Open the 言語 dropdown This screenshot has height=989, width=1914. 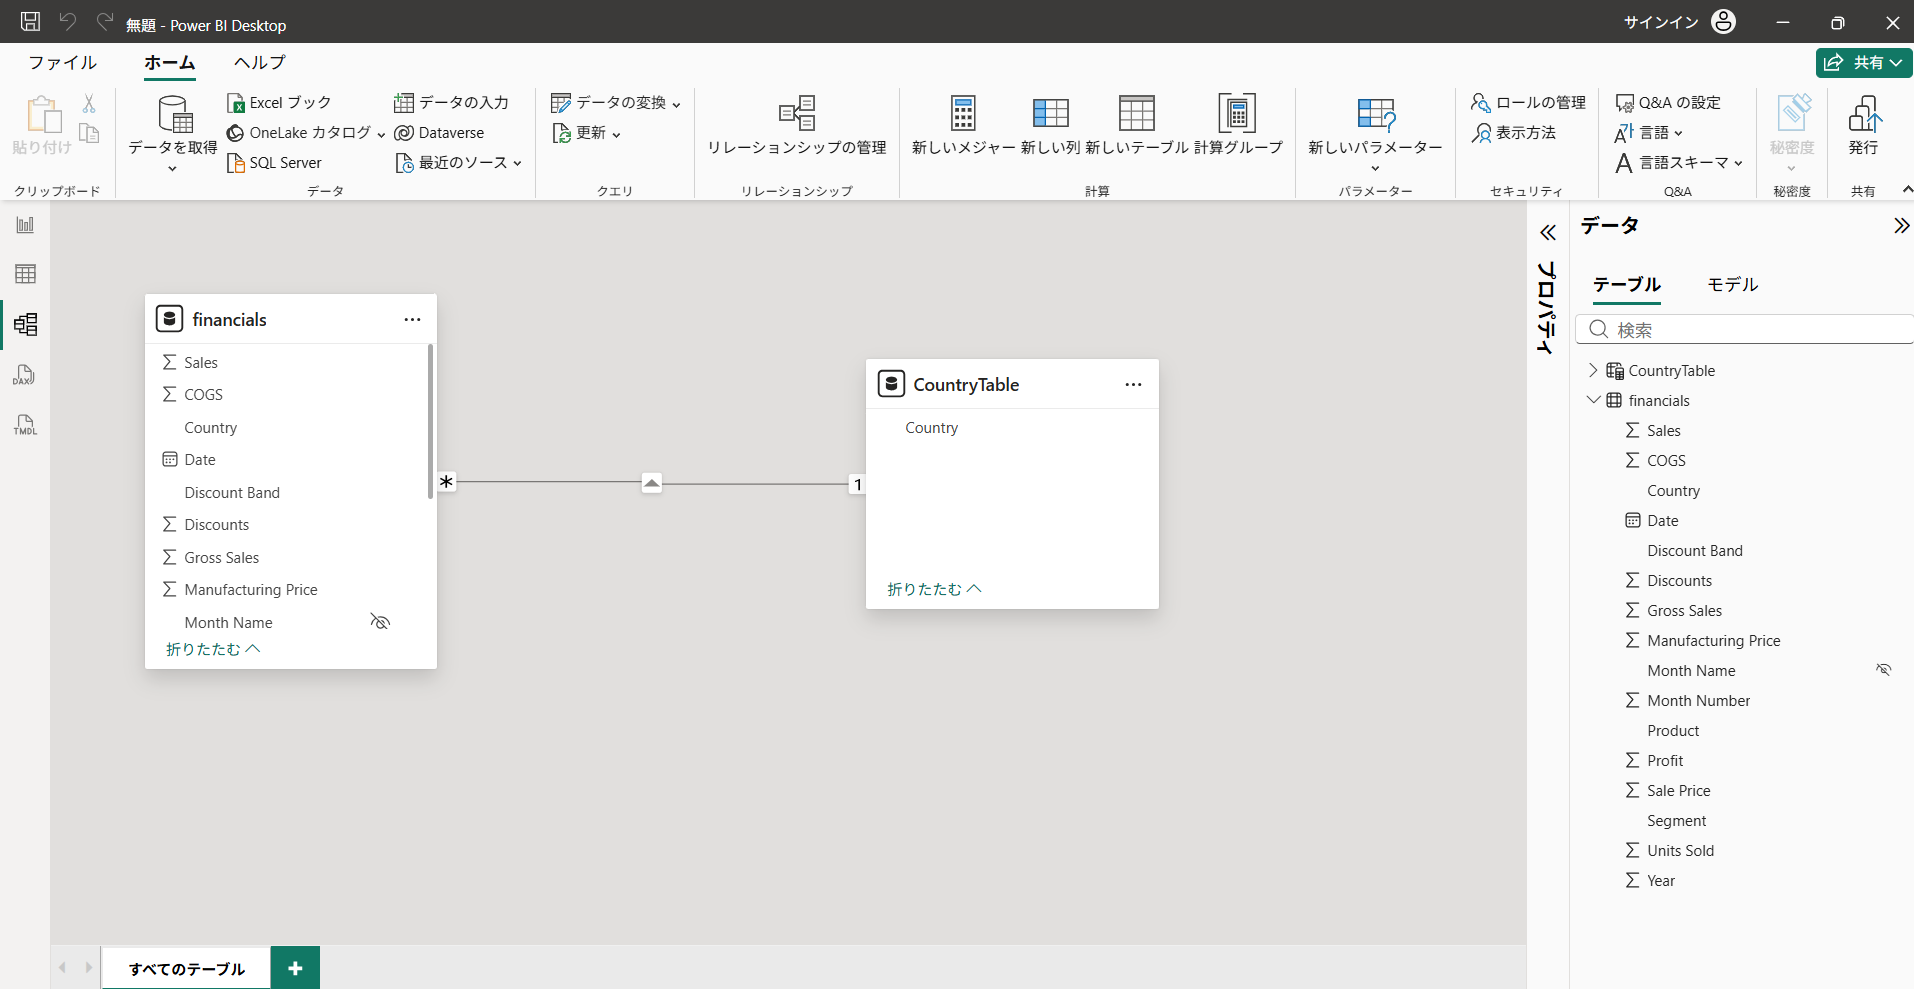pos(1649,133)
